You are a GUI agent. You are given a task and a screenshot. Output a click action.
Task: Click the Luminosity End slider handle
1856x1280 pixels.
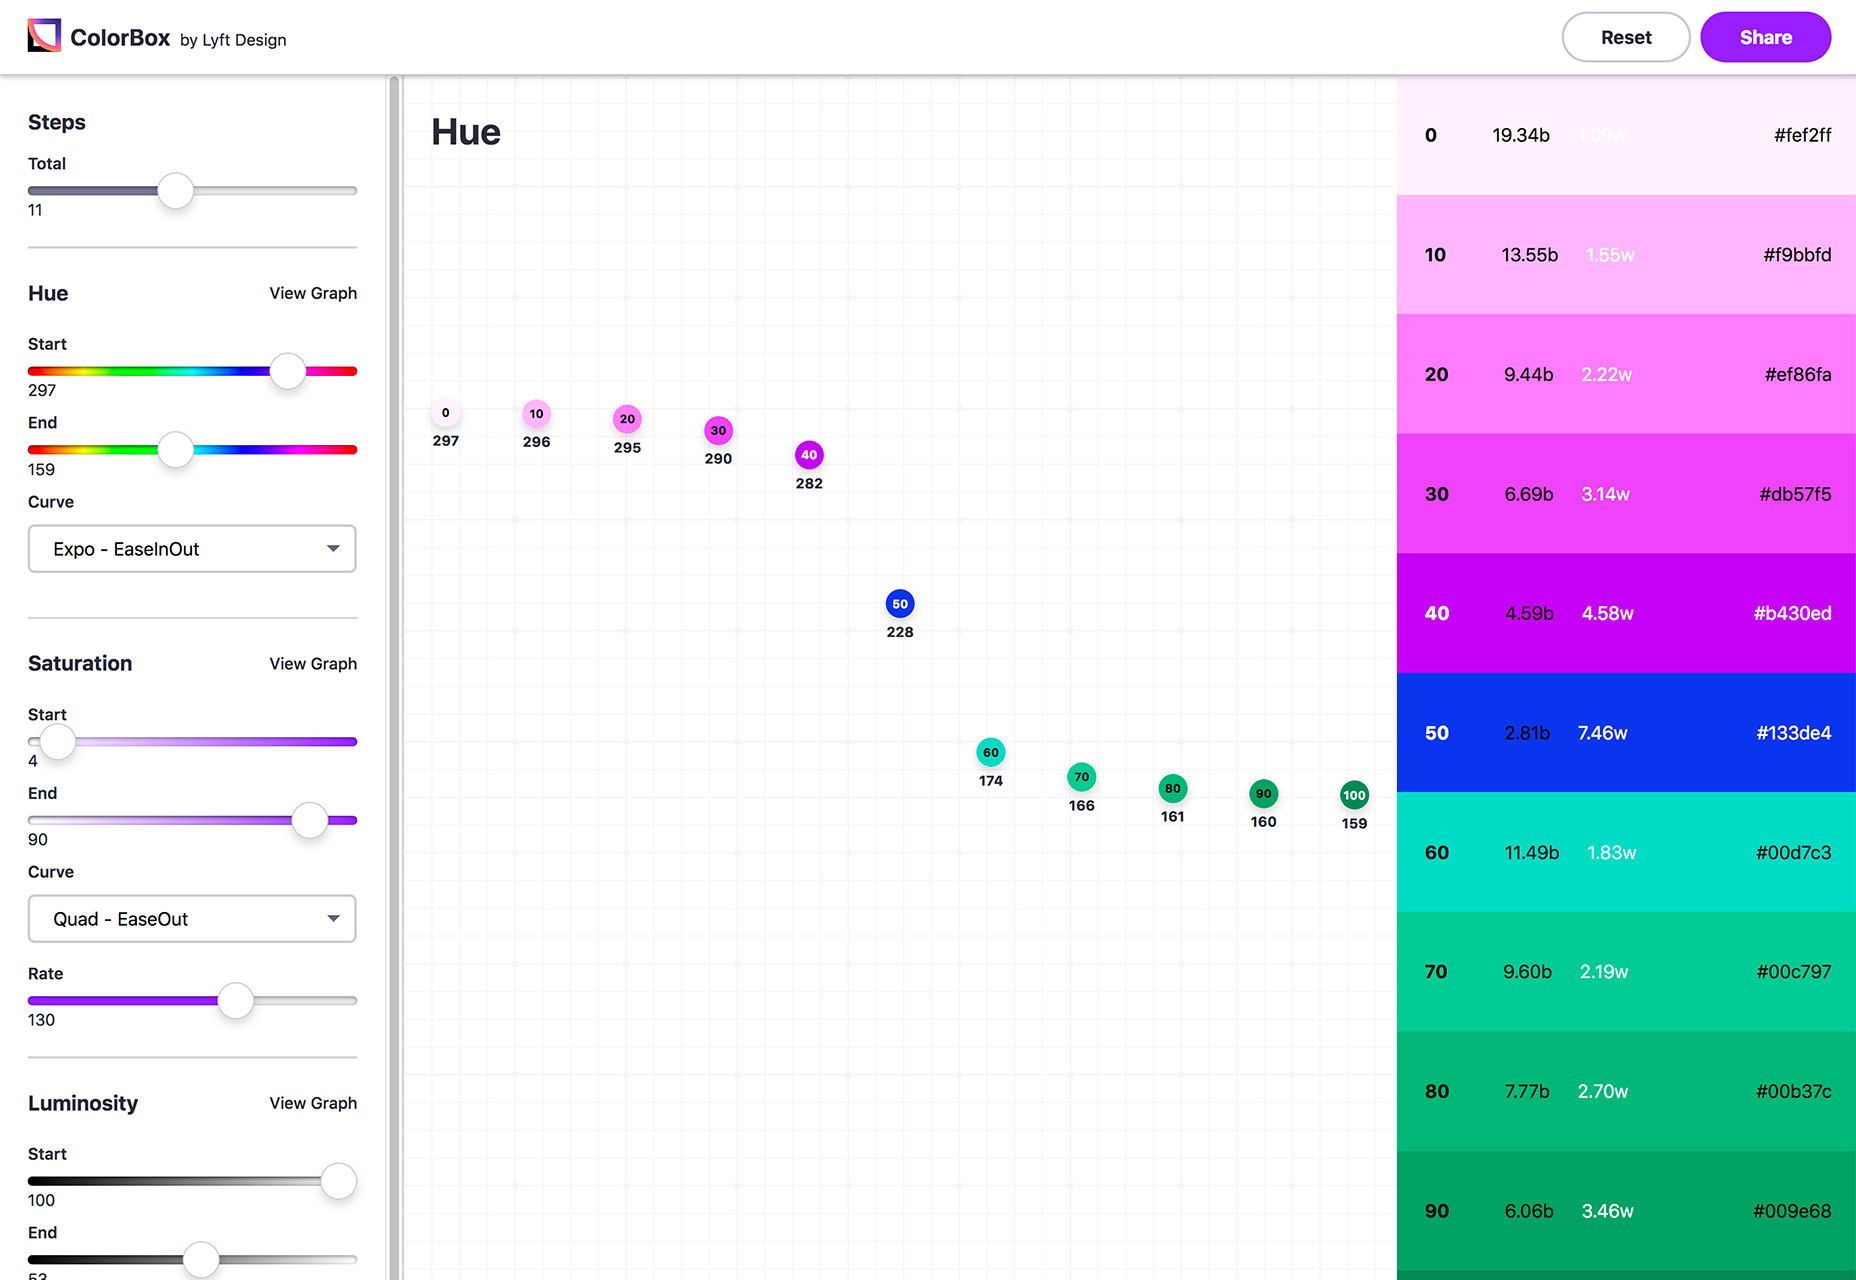201,1259
